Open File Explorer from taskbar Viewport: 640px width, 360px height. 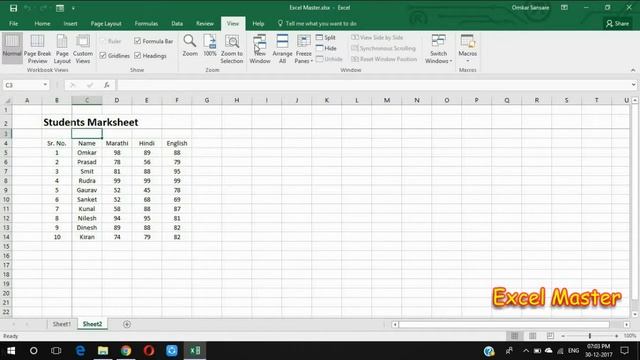point(103,351)
